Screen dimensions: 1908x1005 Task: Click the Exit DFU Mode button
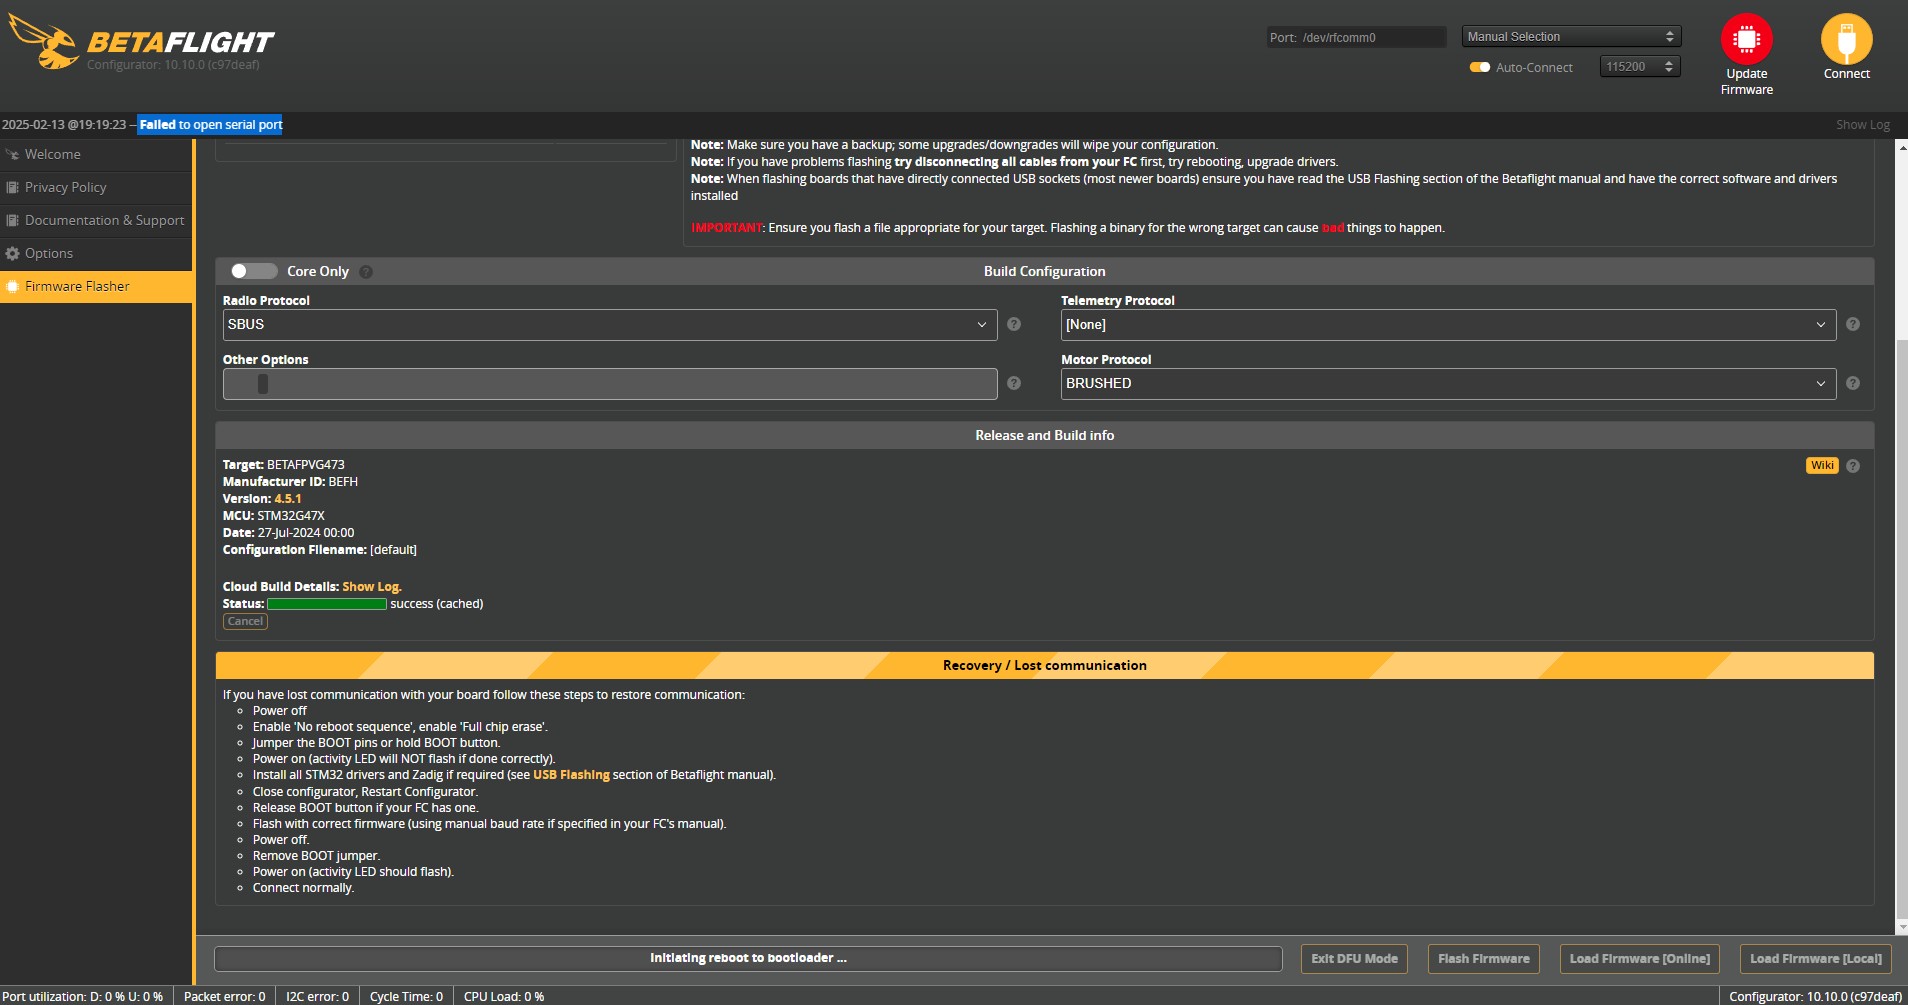point(1354,959)
